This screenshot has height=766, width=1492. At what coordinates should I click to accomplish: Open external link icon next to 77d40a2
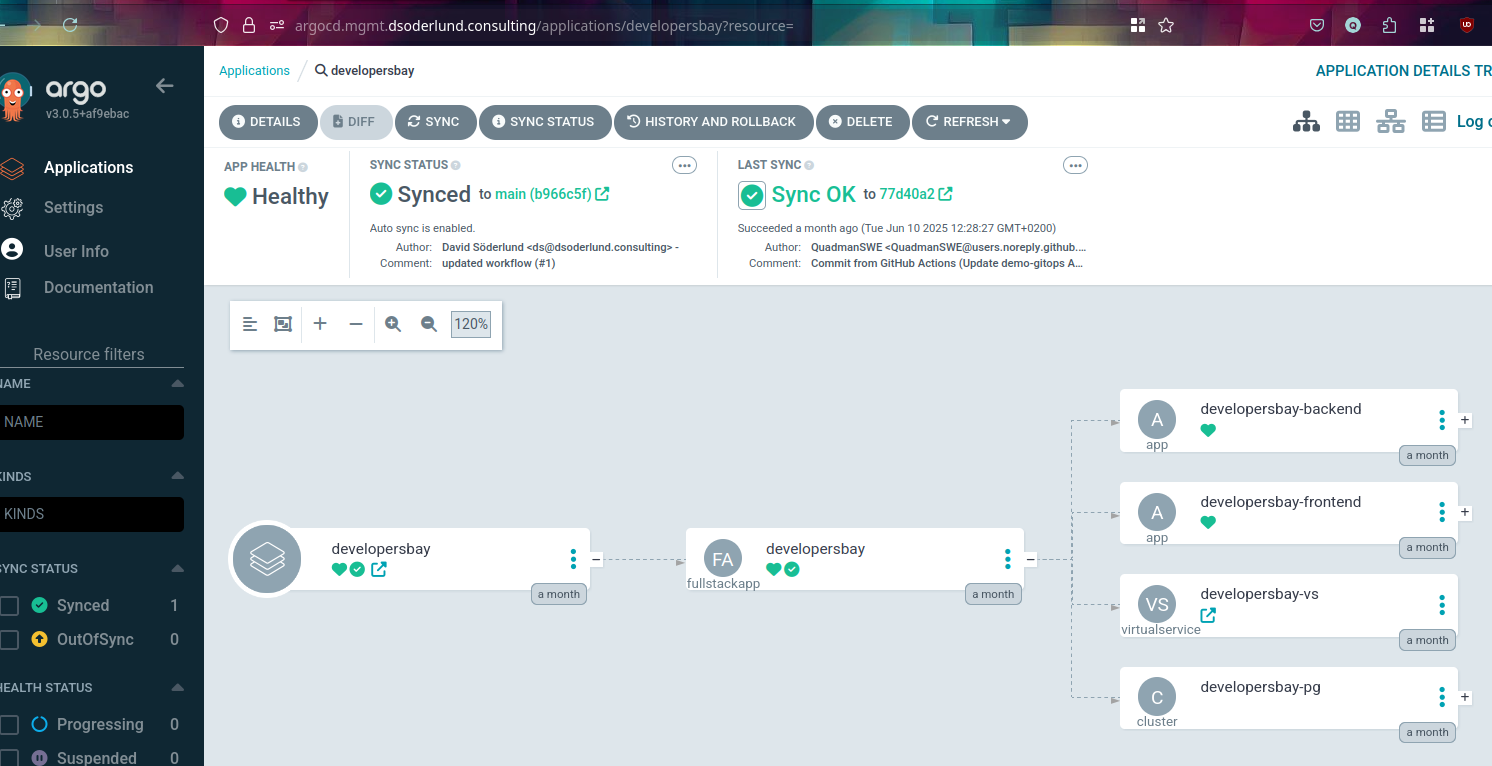coord(945,194)
